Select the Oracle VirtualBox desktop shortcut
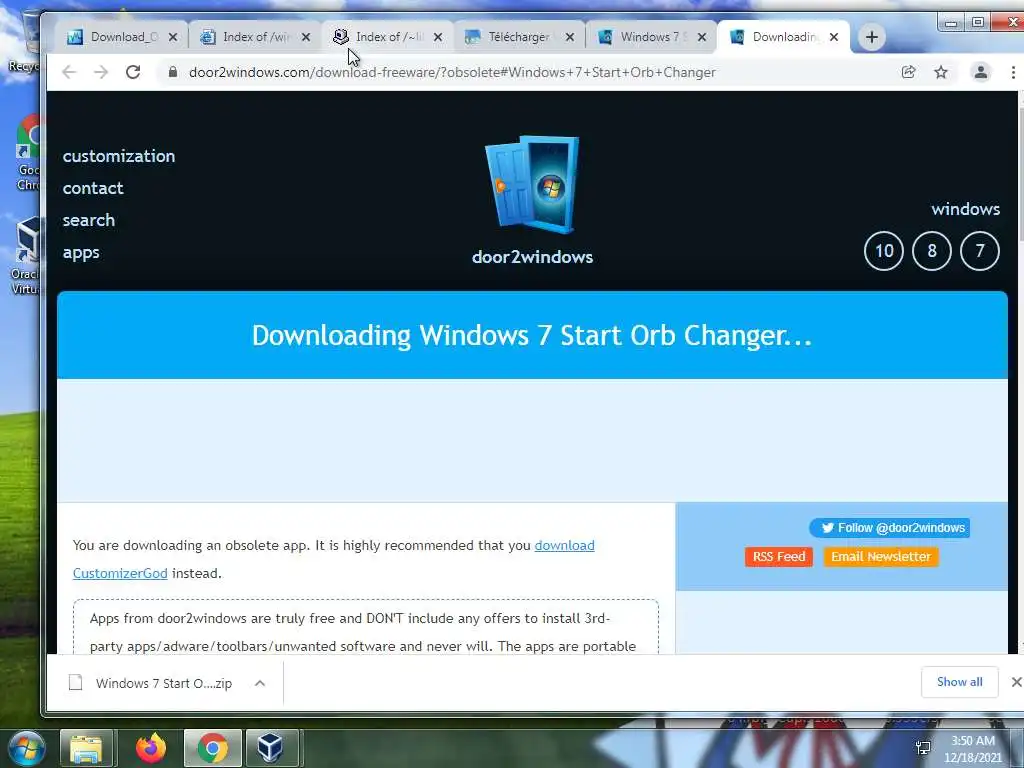1024x768 pixels. pyautogui.click(x=26, y=256)
